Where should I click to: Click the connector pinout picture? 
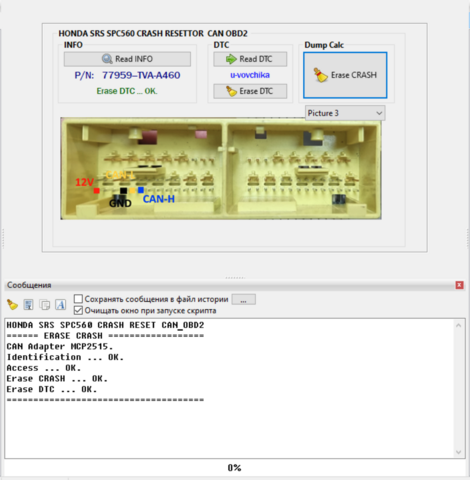221,168
